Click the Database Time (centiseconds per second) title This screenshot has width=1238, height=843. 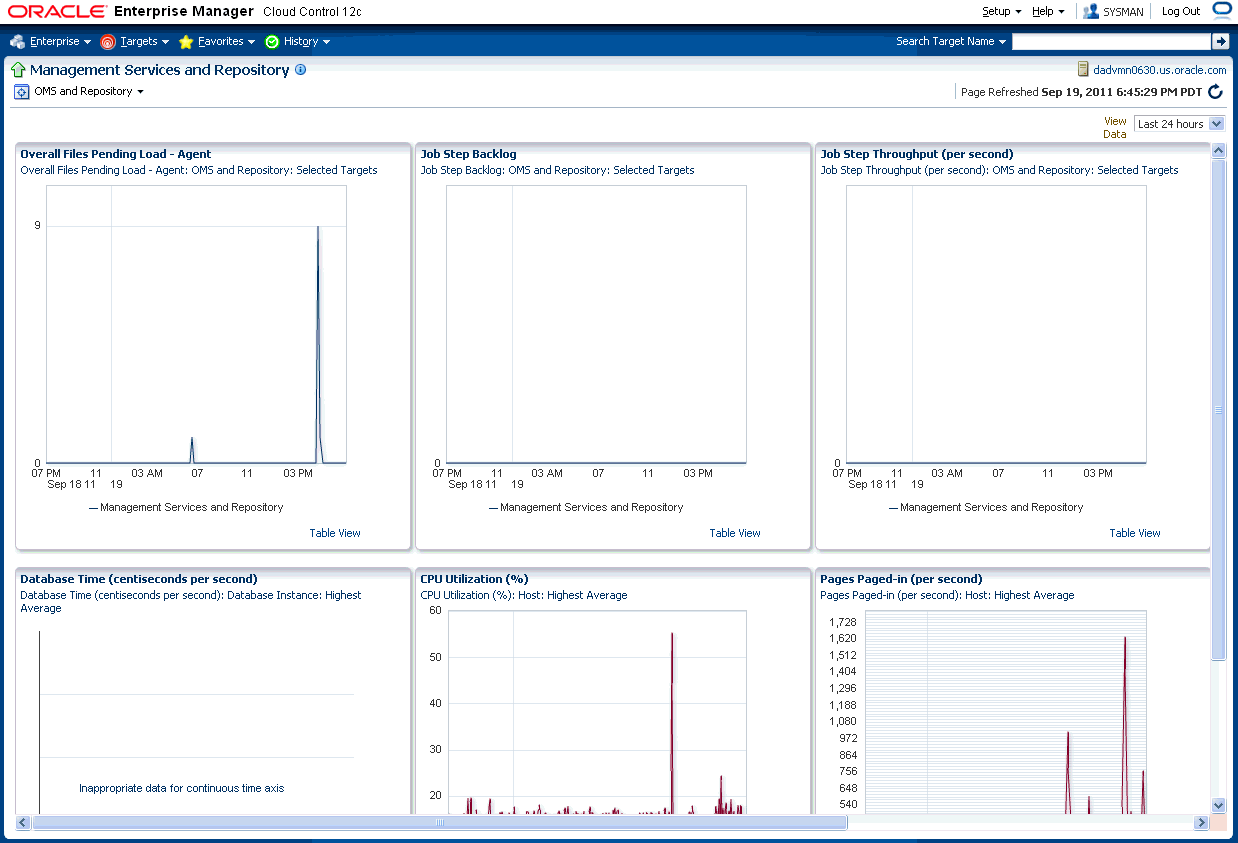coord(139,579)
